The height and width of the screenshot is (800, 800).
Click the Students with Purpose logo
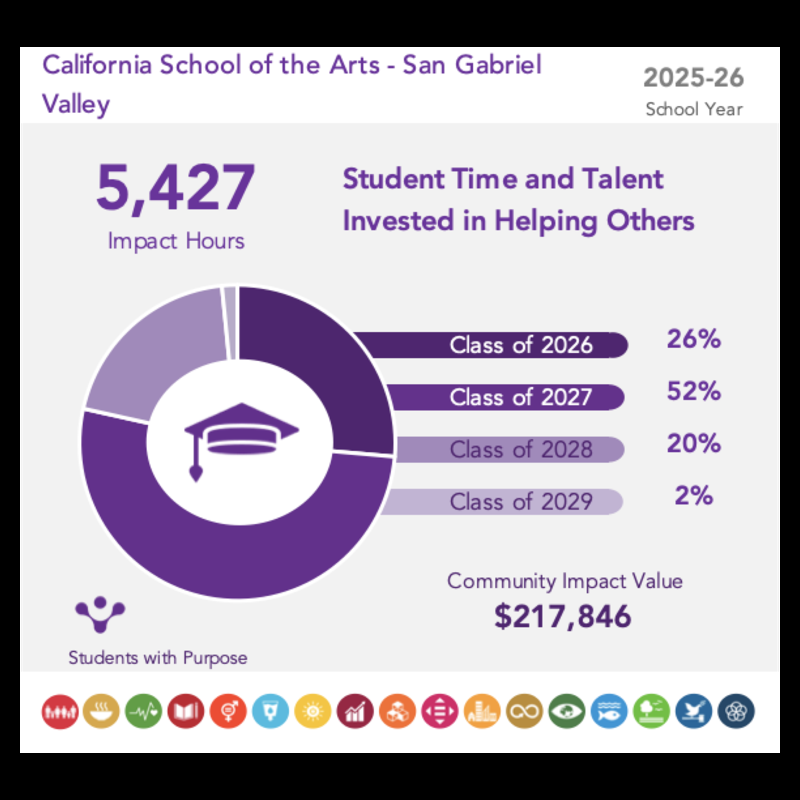click(x=101, y=615)
